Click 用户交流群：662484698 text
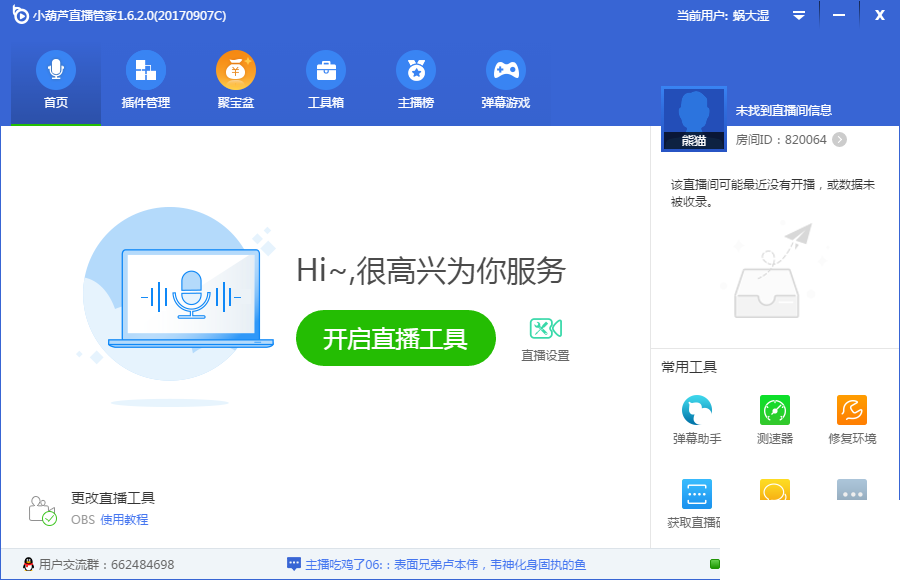 point(107,564)
